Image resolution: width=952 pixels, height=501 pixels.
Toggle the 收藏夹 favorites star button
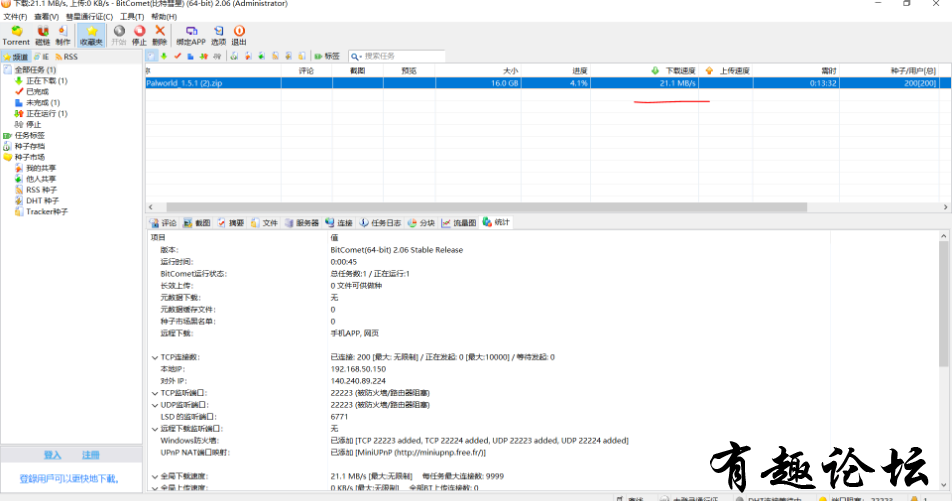click(91, 35)
